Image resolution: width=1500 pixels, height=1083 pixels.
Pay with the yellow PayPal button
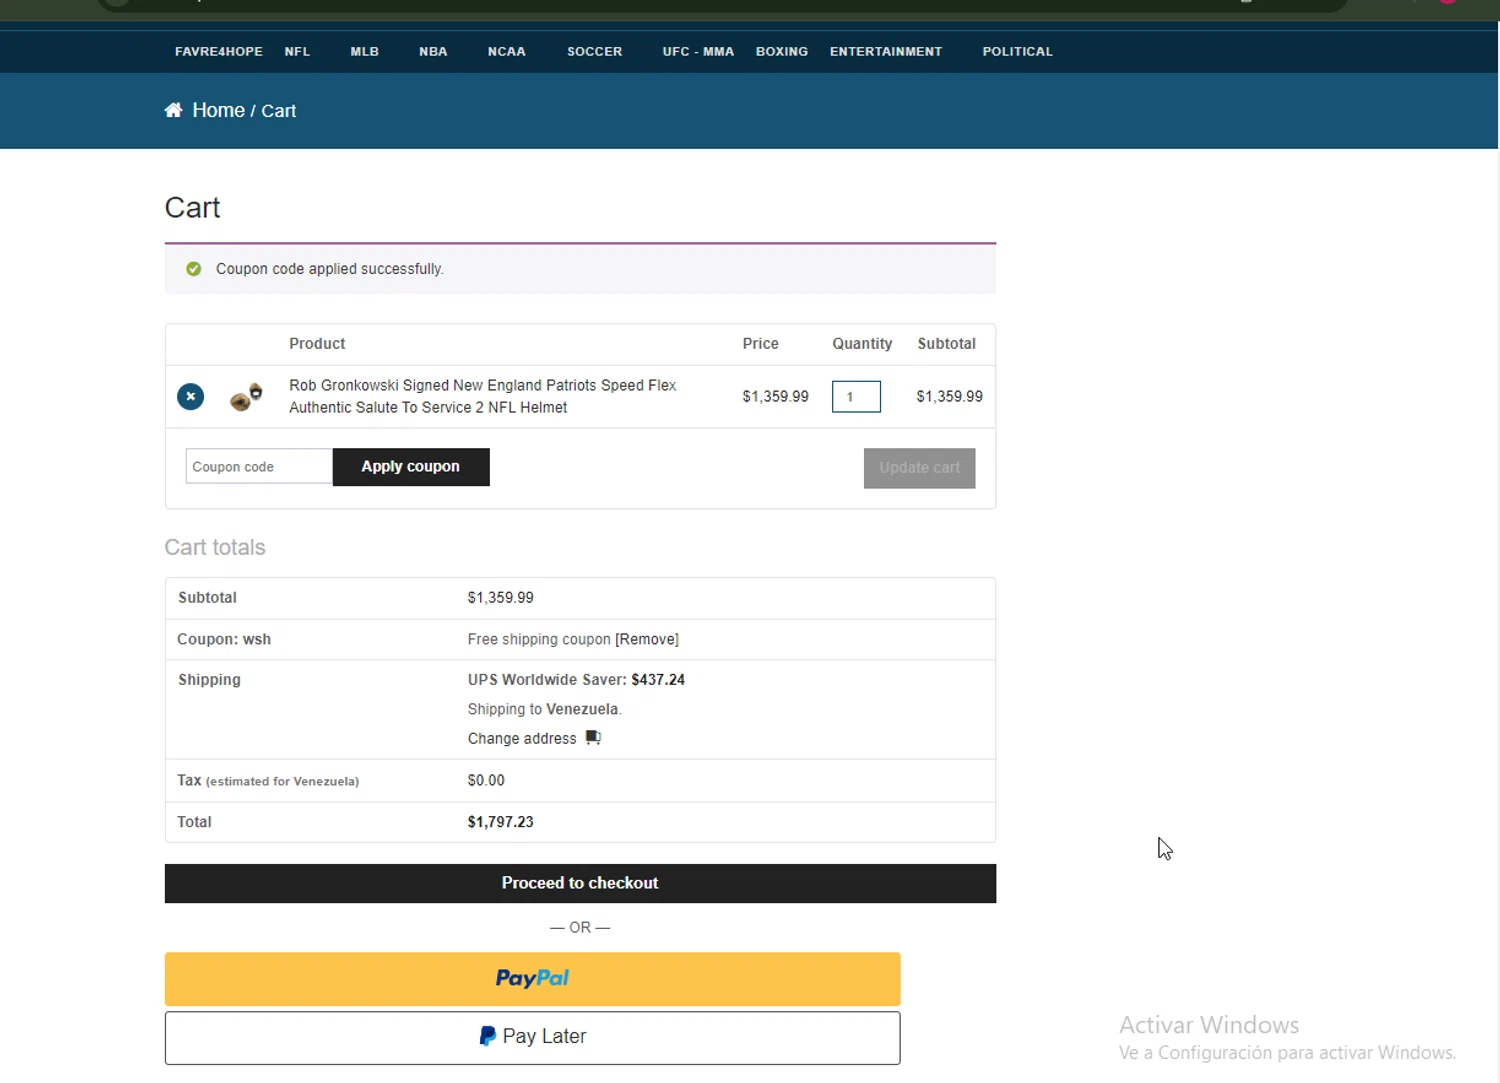click(x=532, y=979)
